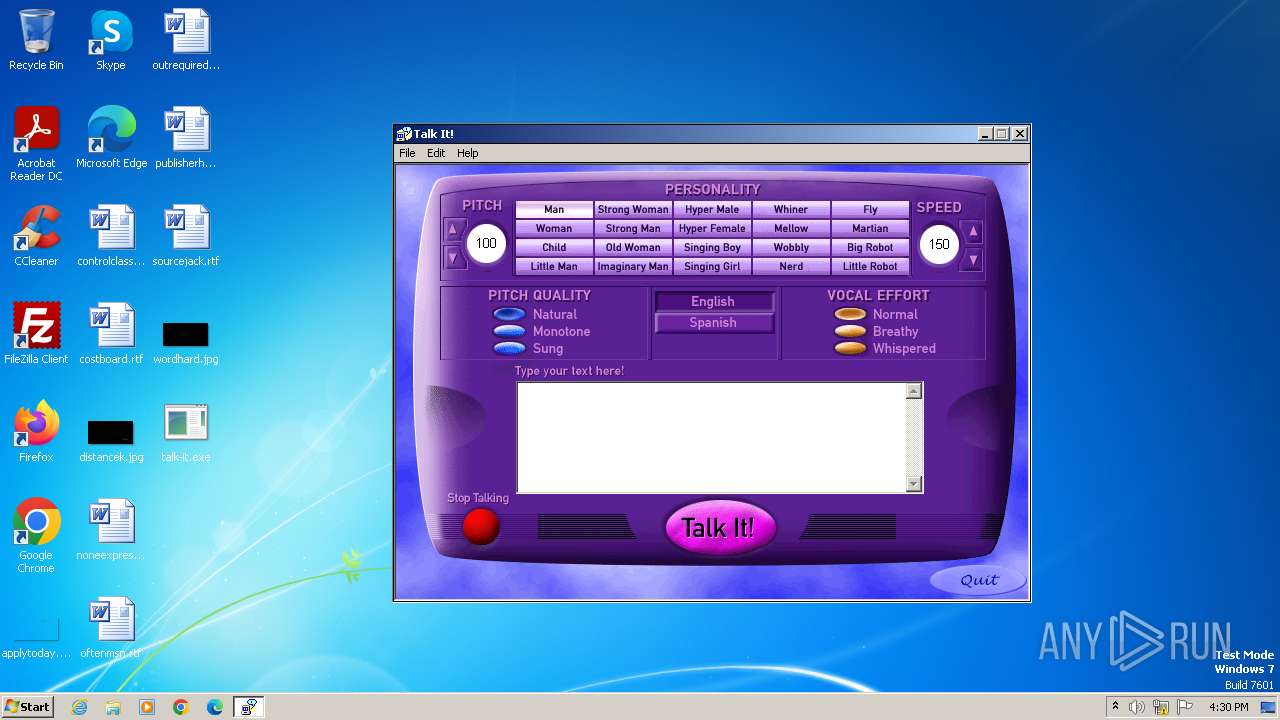1280x720 pixels.
Task: Click text box scrollbar up arrow
Action: click(x=913, y=391)
